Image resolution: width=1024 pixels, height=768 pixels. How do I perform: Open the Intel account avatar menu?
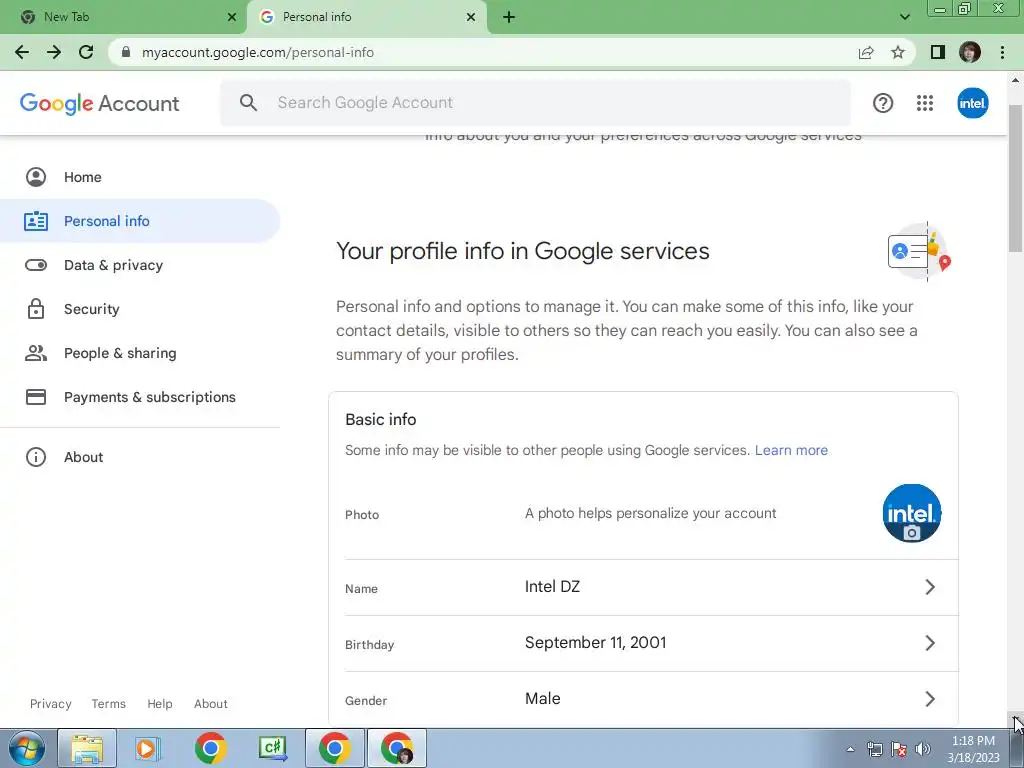click(x=972, y=103)
